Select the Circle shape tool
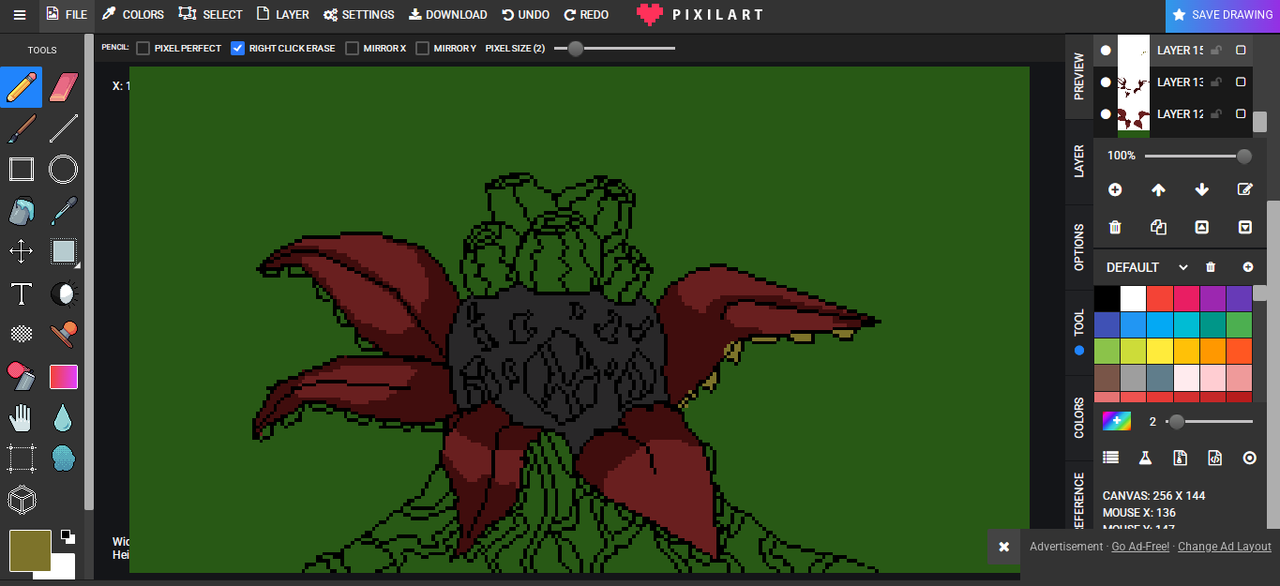Viewport: 1280px width, 586px height. [x=63, y=170]
